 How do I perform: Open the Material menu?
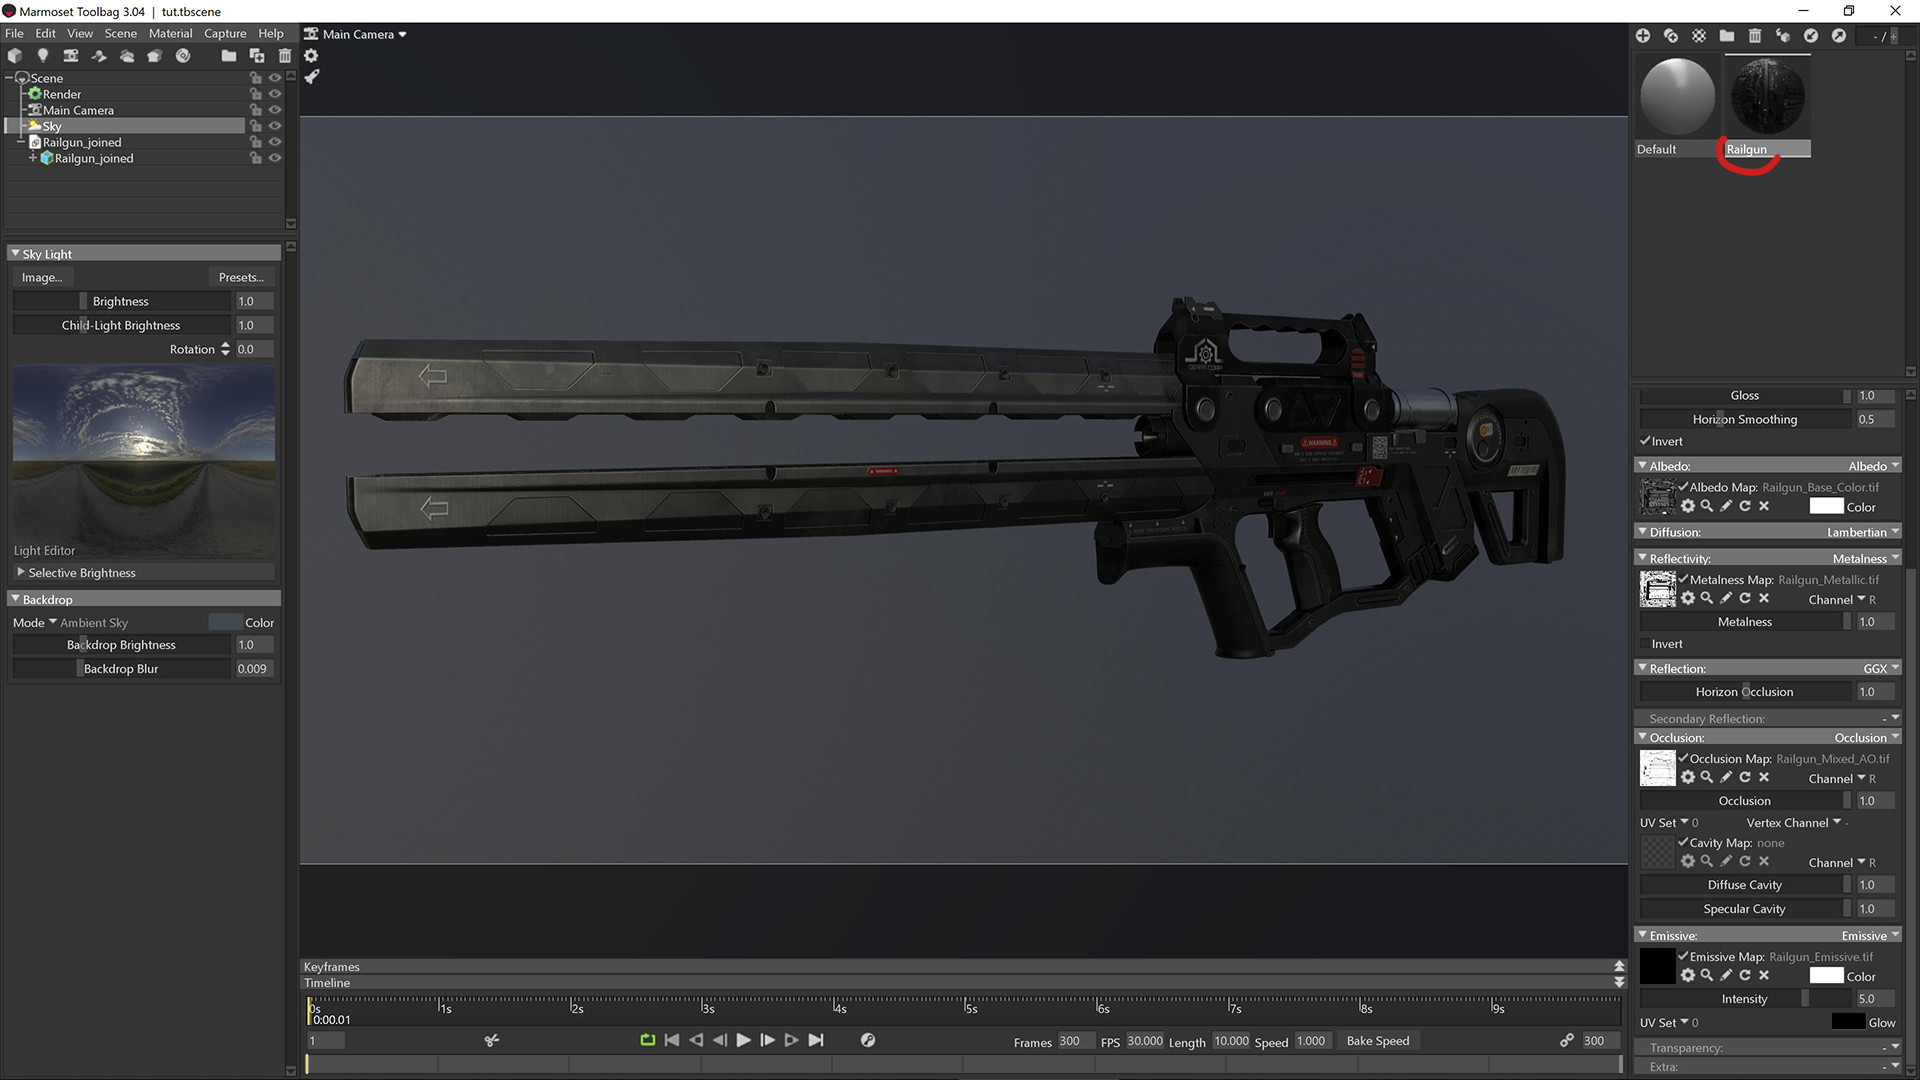coord(170,33)
